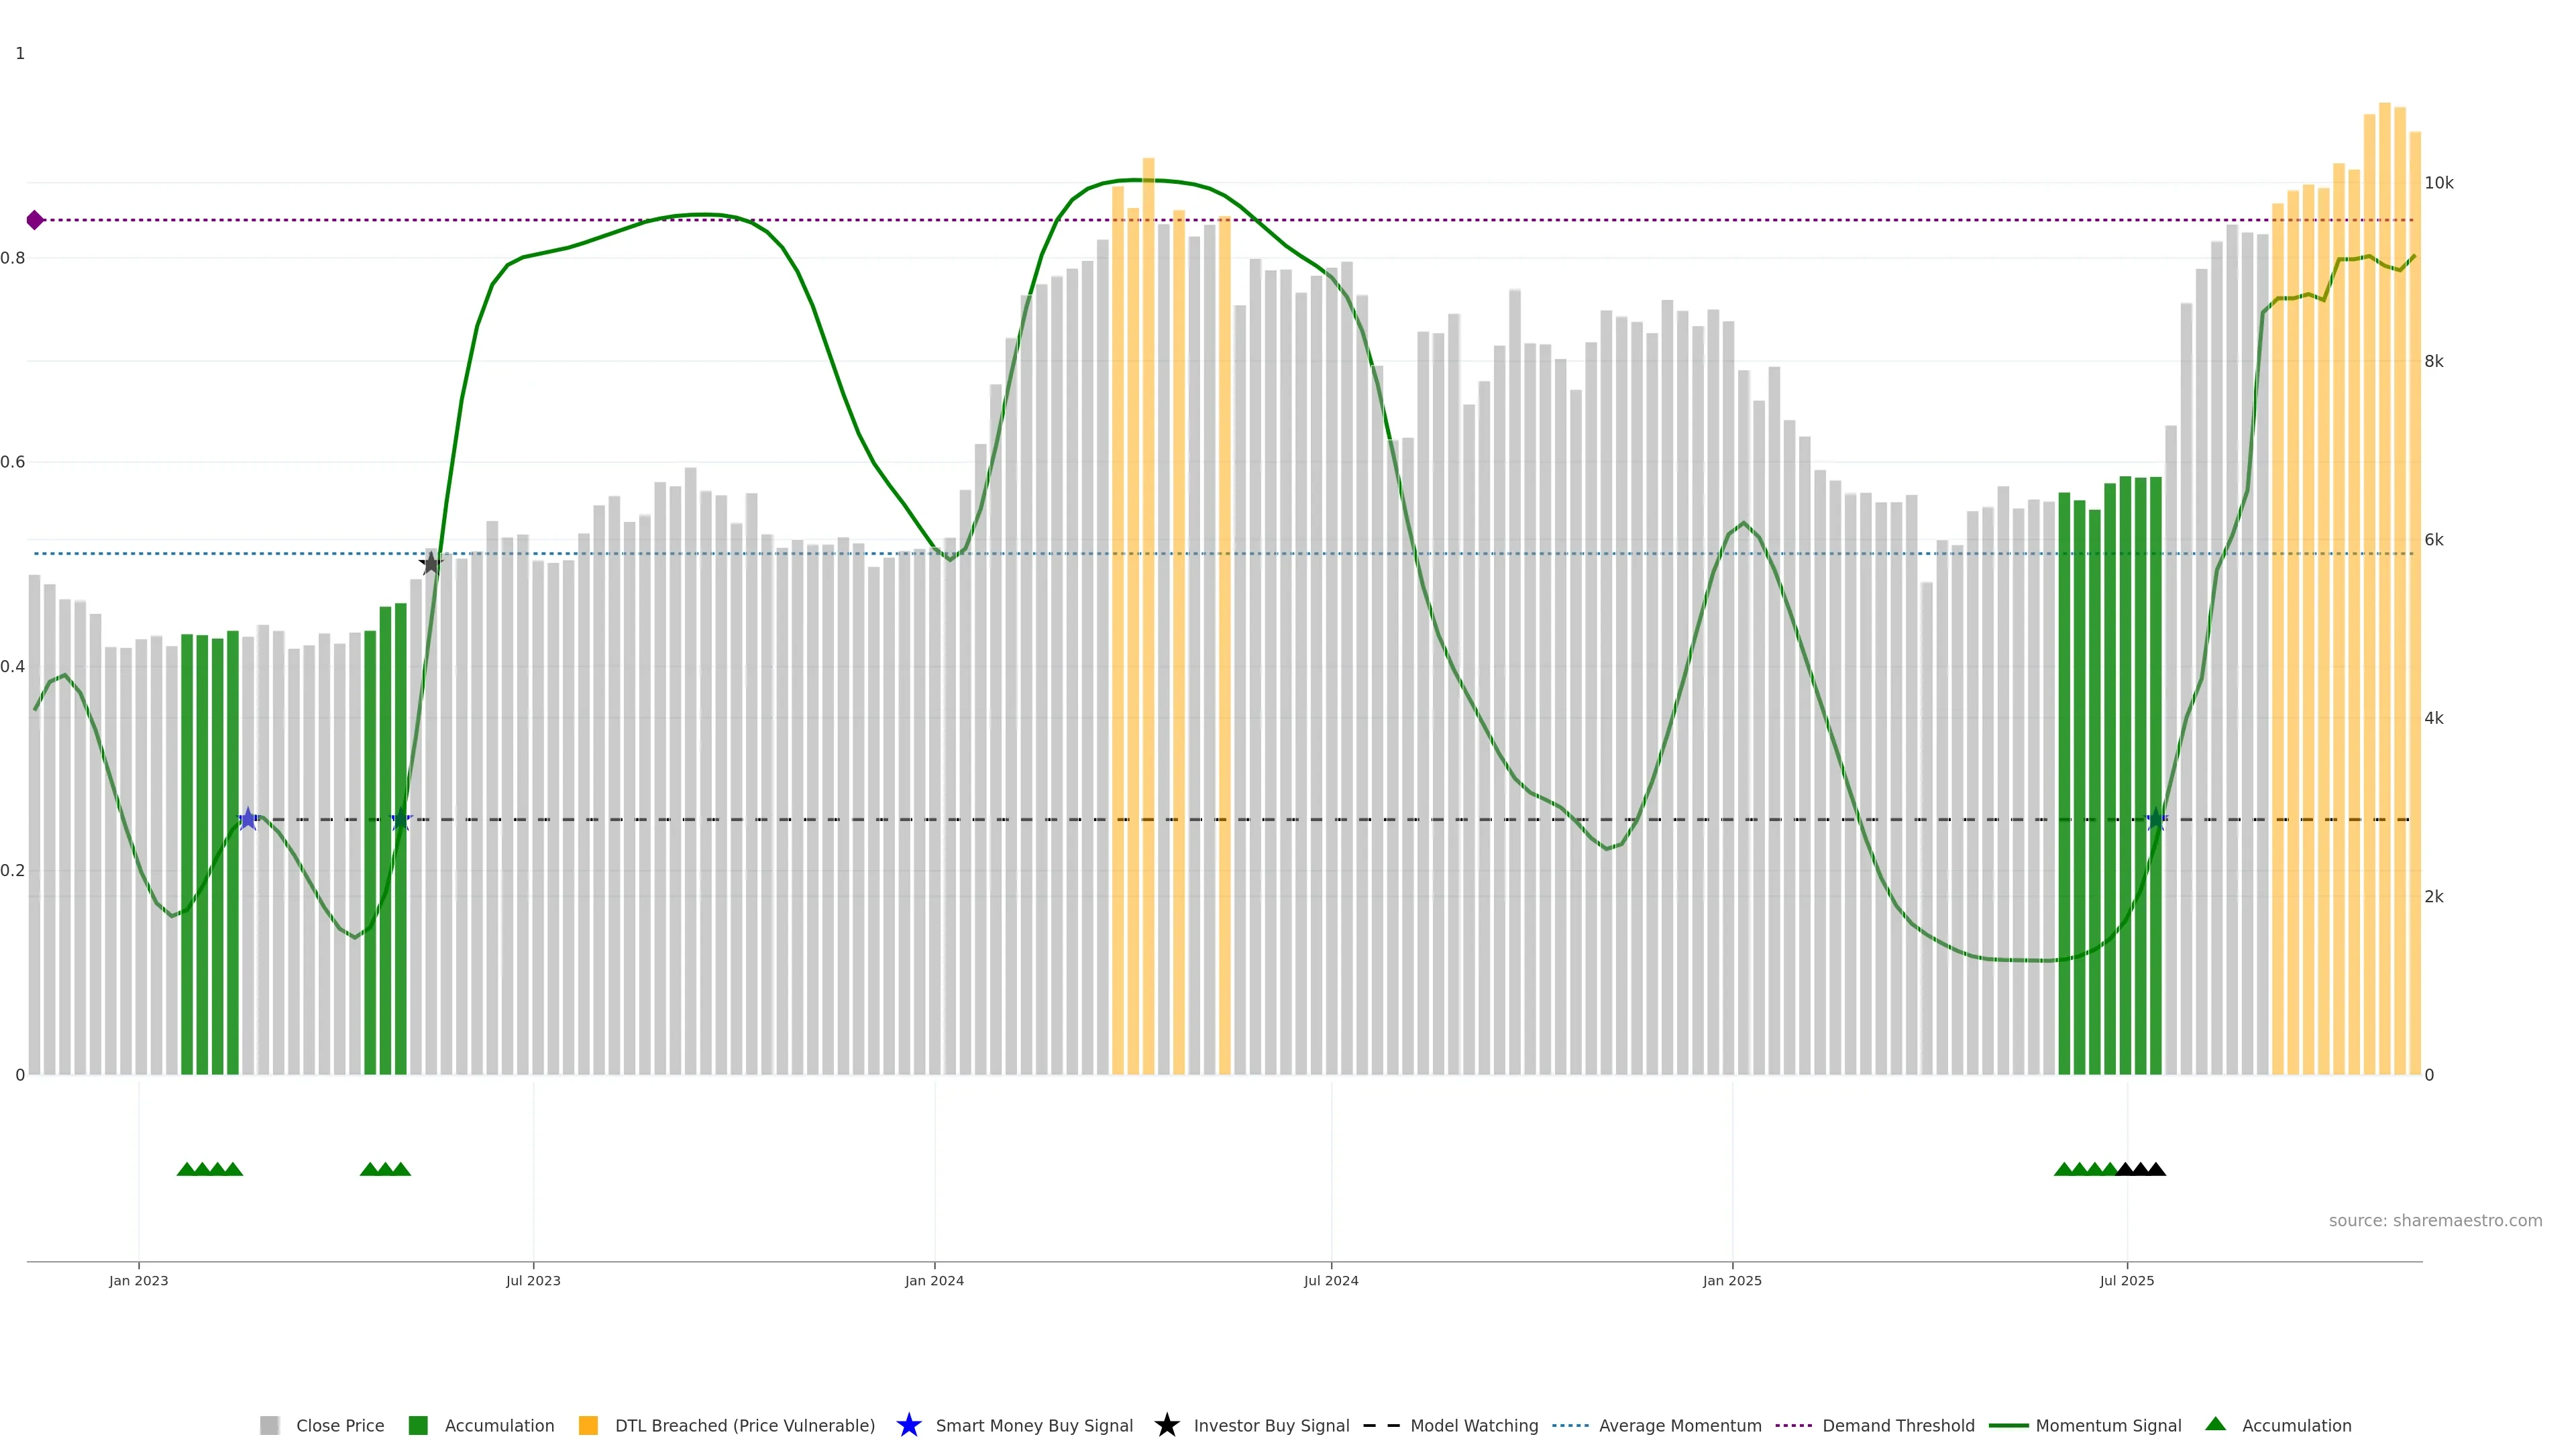Click the blue star icon in legend

tap(908, 1425)
